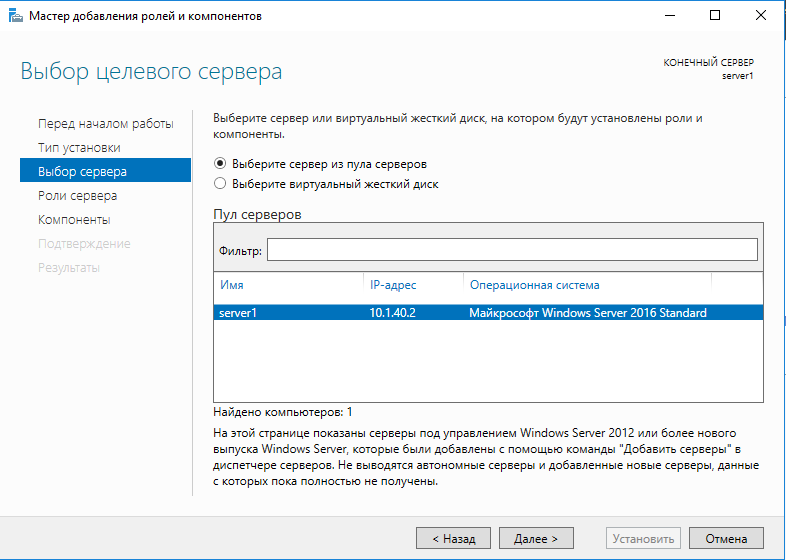
Task: Minimize the wizard window
Action: (x=669, y=16)
